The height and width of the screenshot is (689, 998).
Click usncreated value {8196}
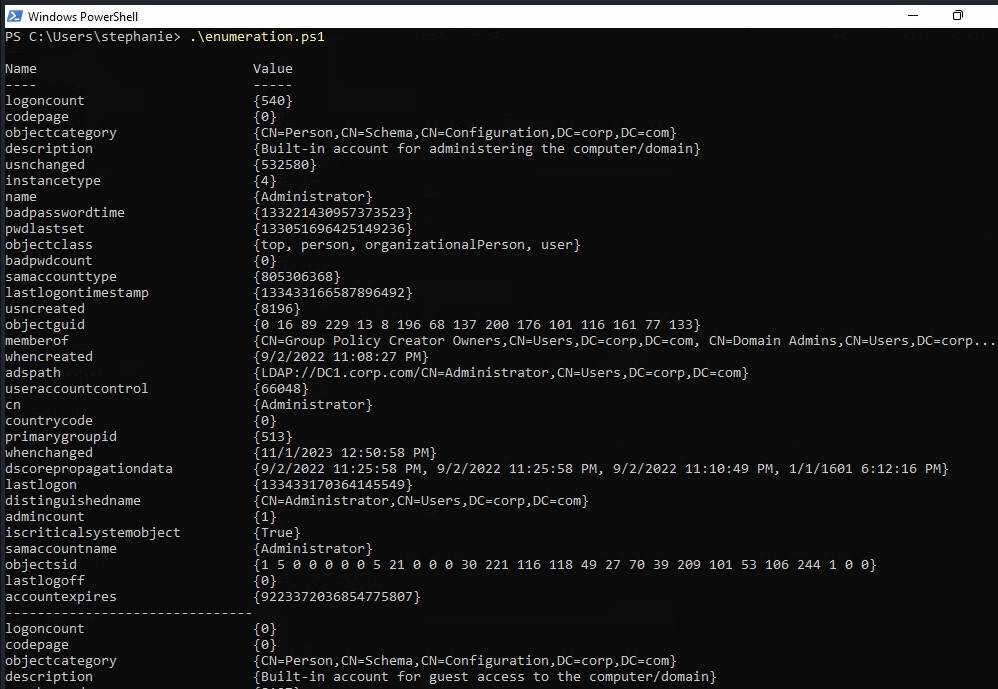pyautogui.click(x=277, y=309)
